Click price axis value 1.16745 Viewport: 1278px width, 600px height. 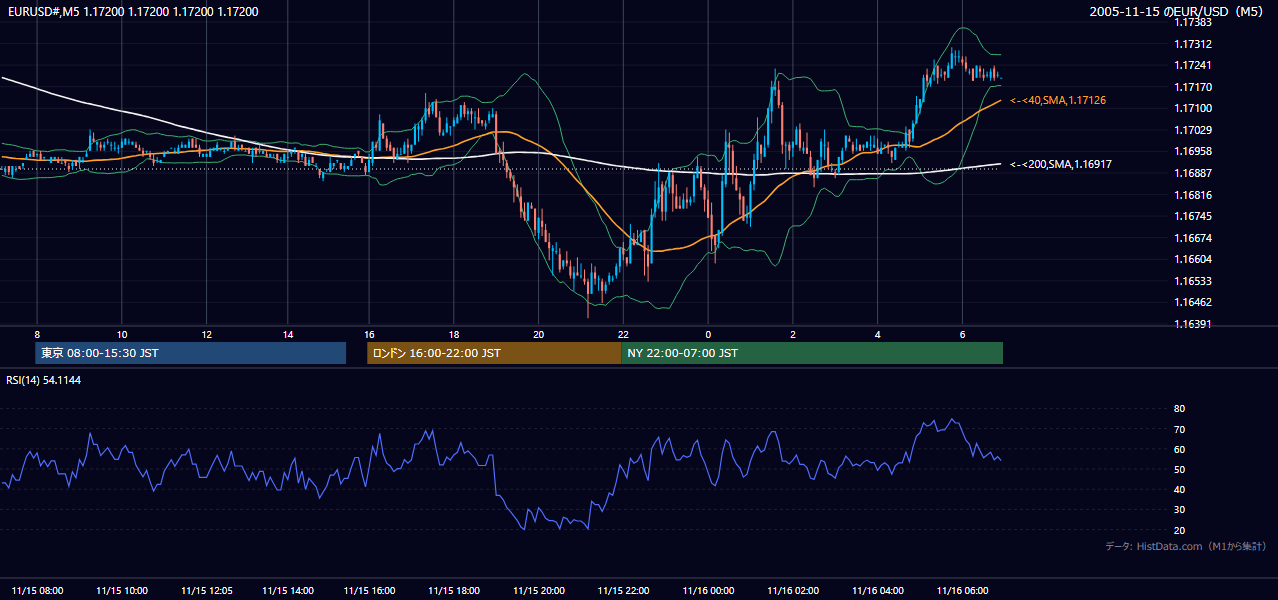1193,216
